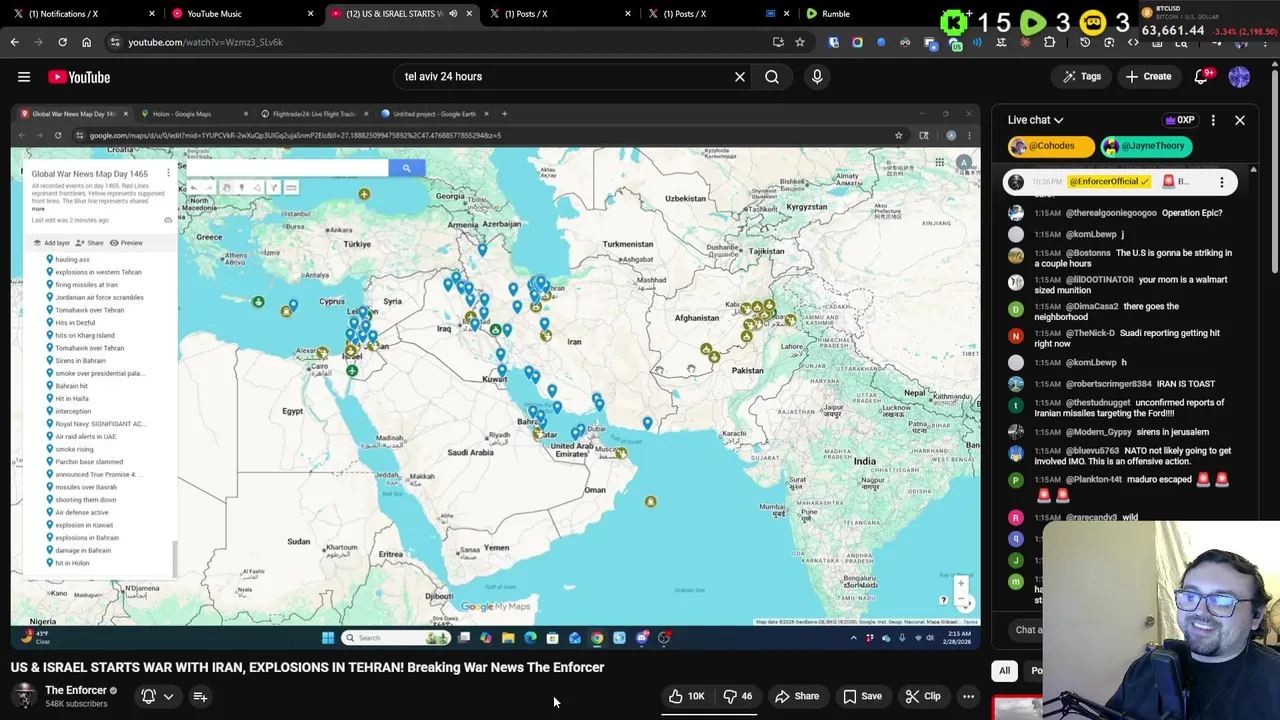Select 'hit in Holon' map layer item
The height and width of the screenshot is (720, 1280).
click(72, 563)
